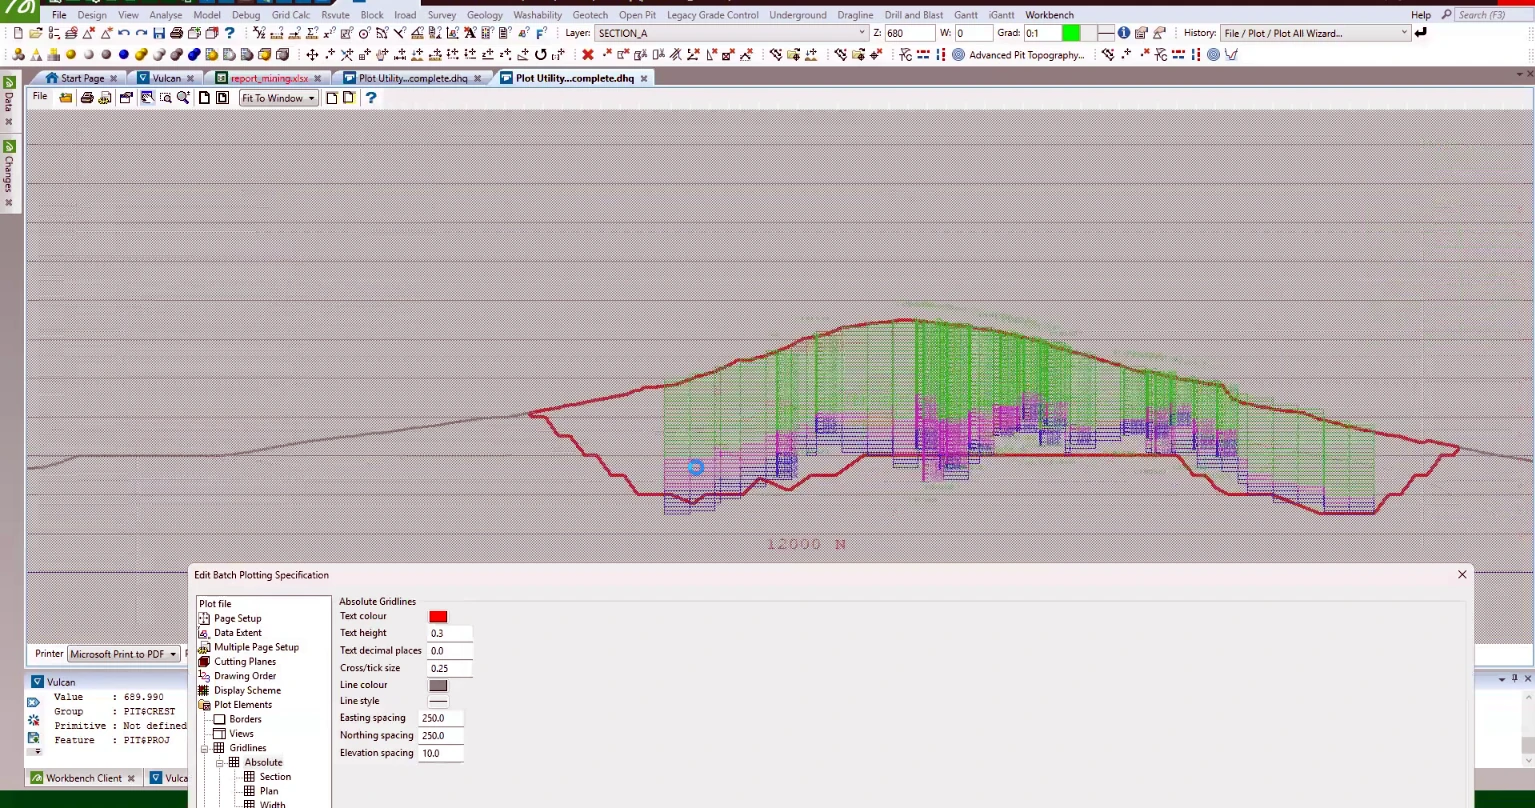Click the undo arrow icon
Viewport: 1535px width, 808px height.
pos(124,33)
